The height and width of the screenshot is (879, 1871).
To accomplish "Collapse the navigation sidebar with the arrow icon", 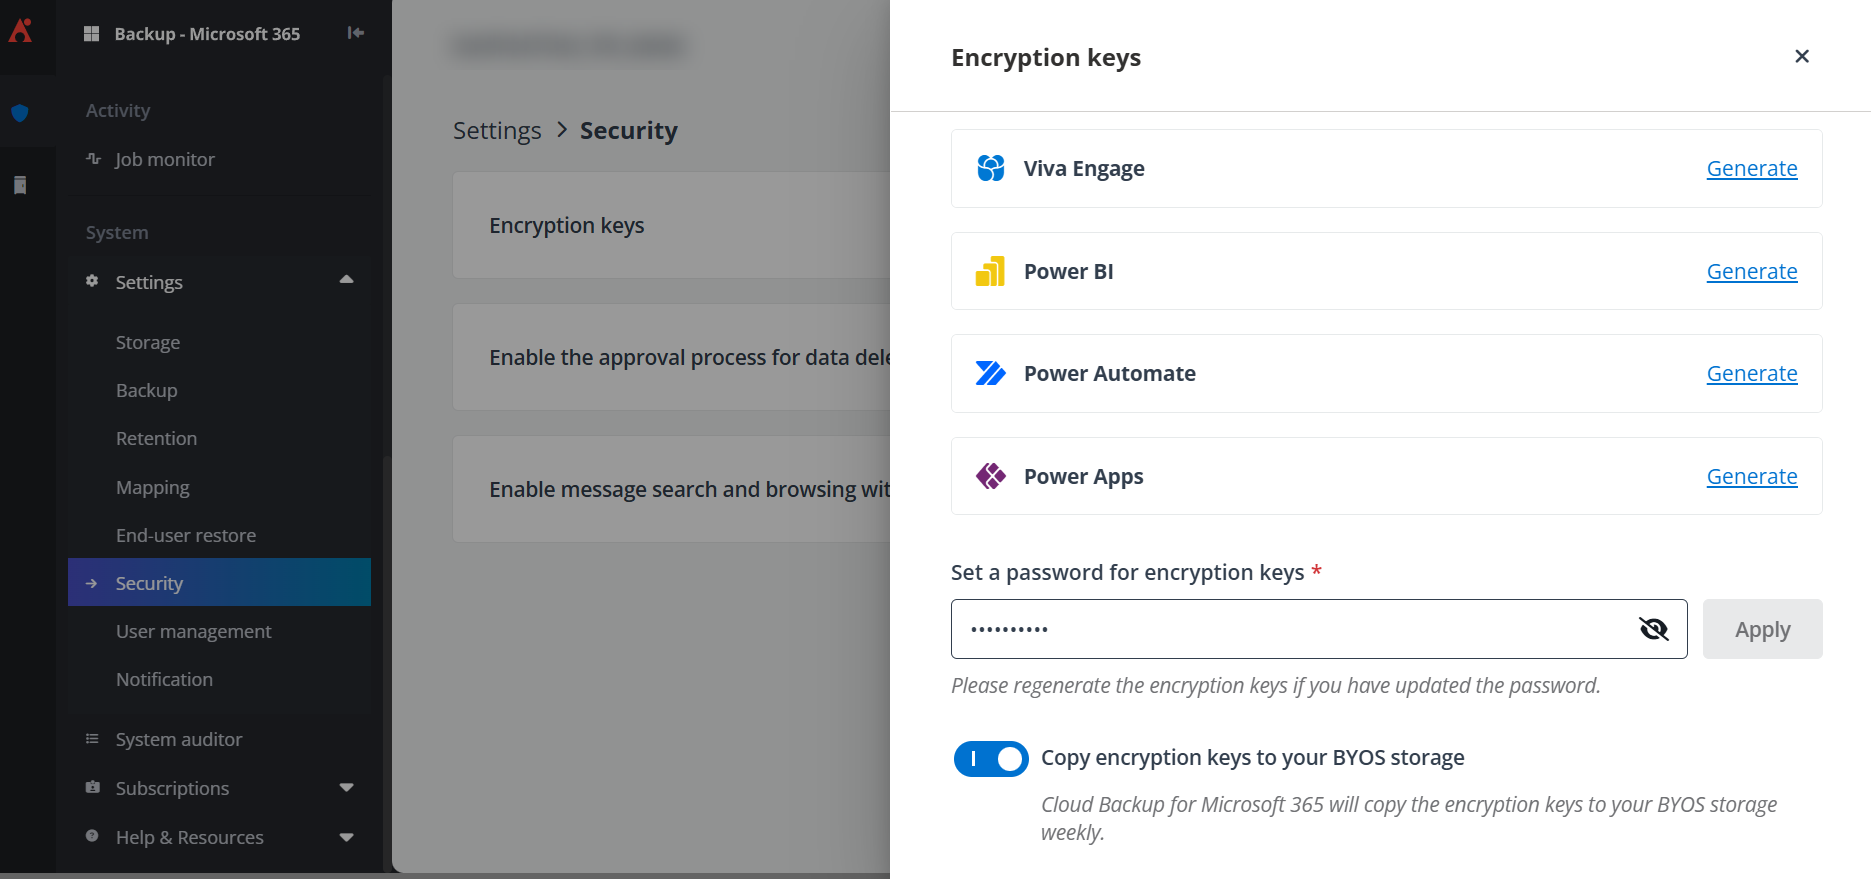I will [x=355, y=33].
